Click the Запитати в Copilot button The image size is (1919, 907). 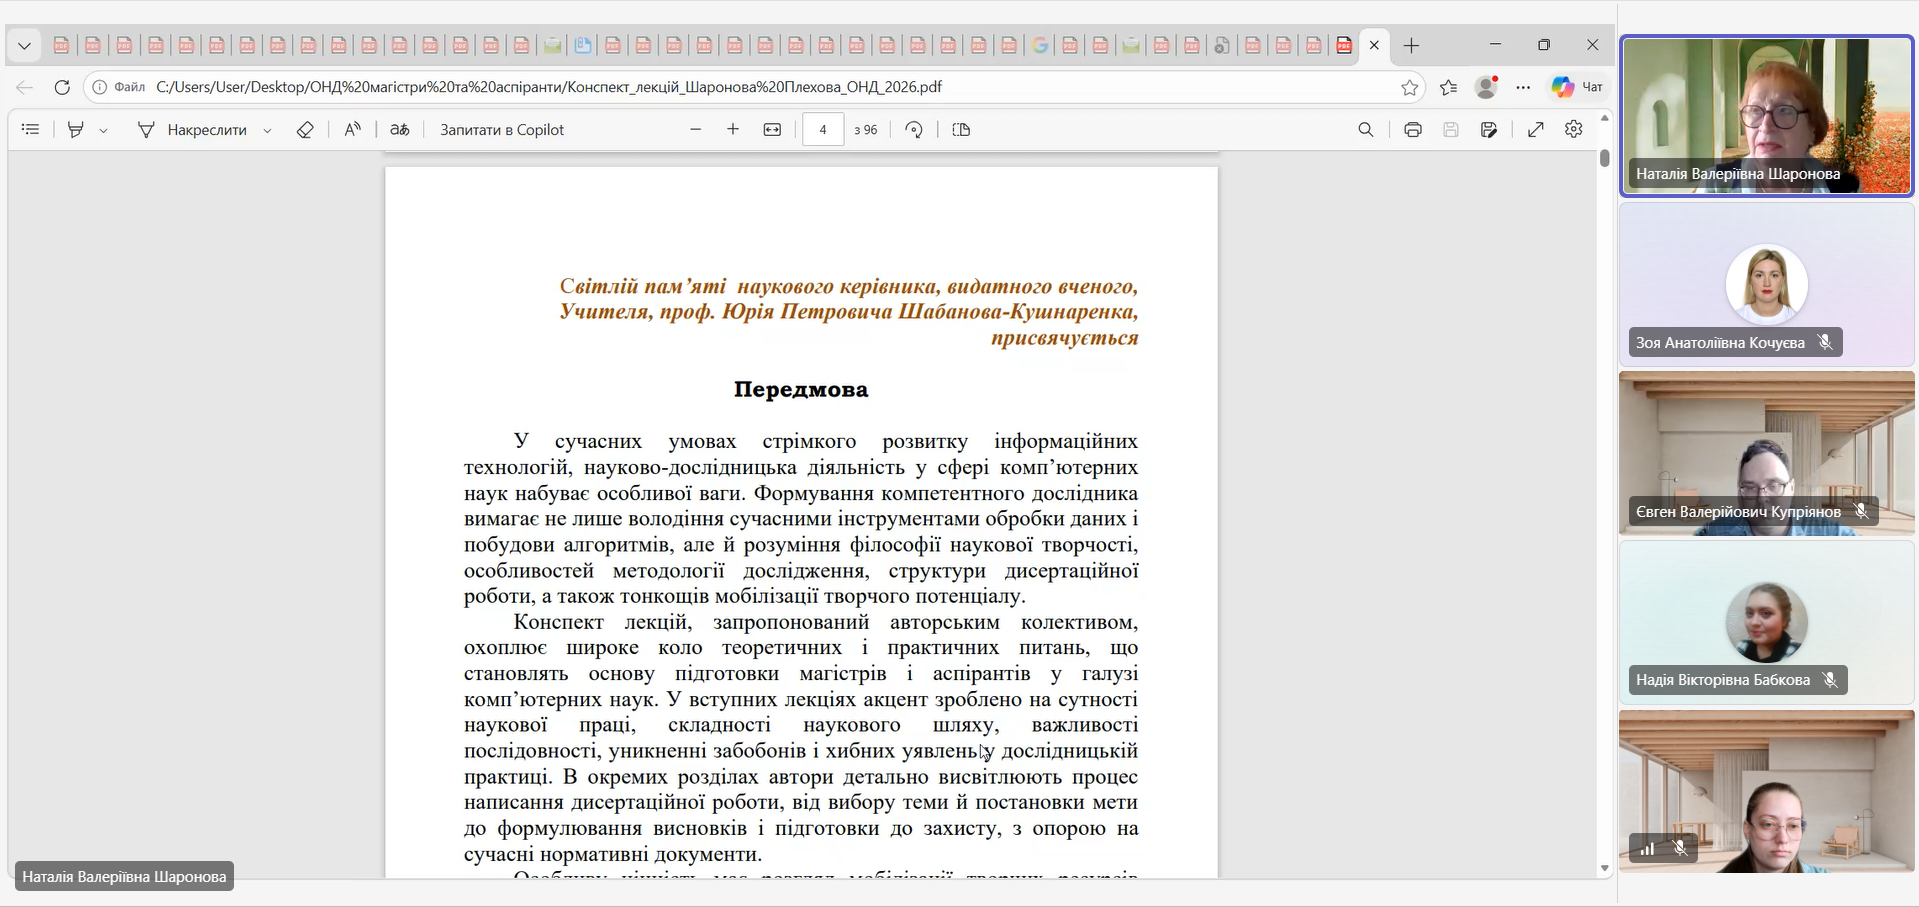502,130
